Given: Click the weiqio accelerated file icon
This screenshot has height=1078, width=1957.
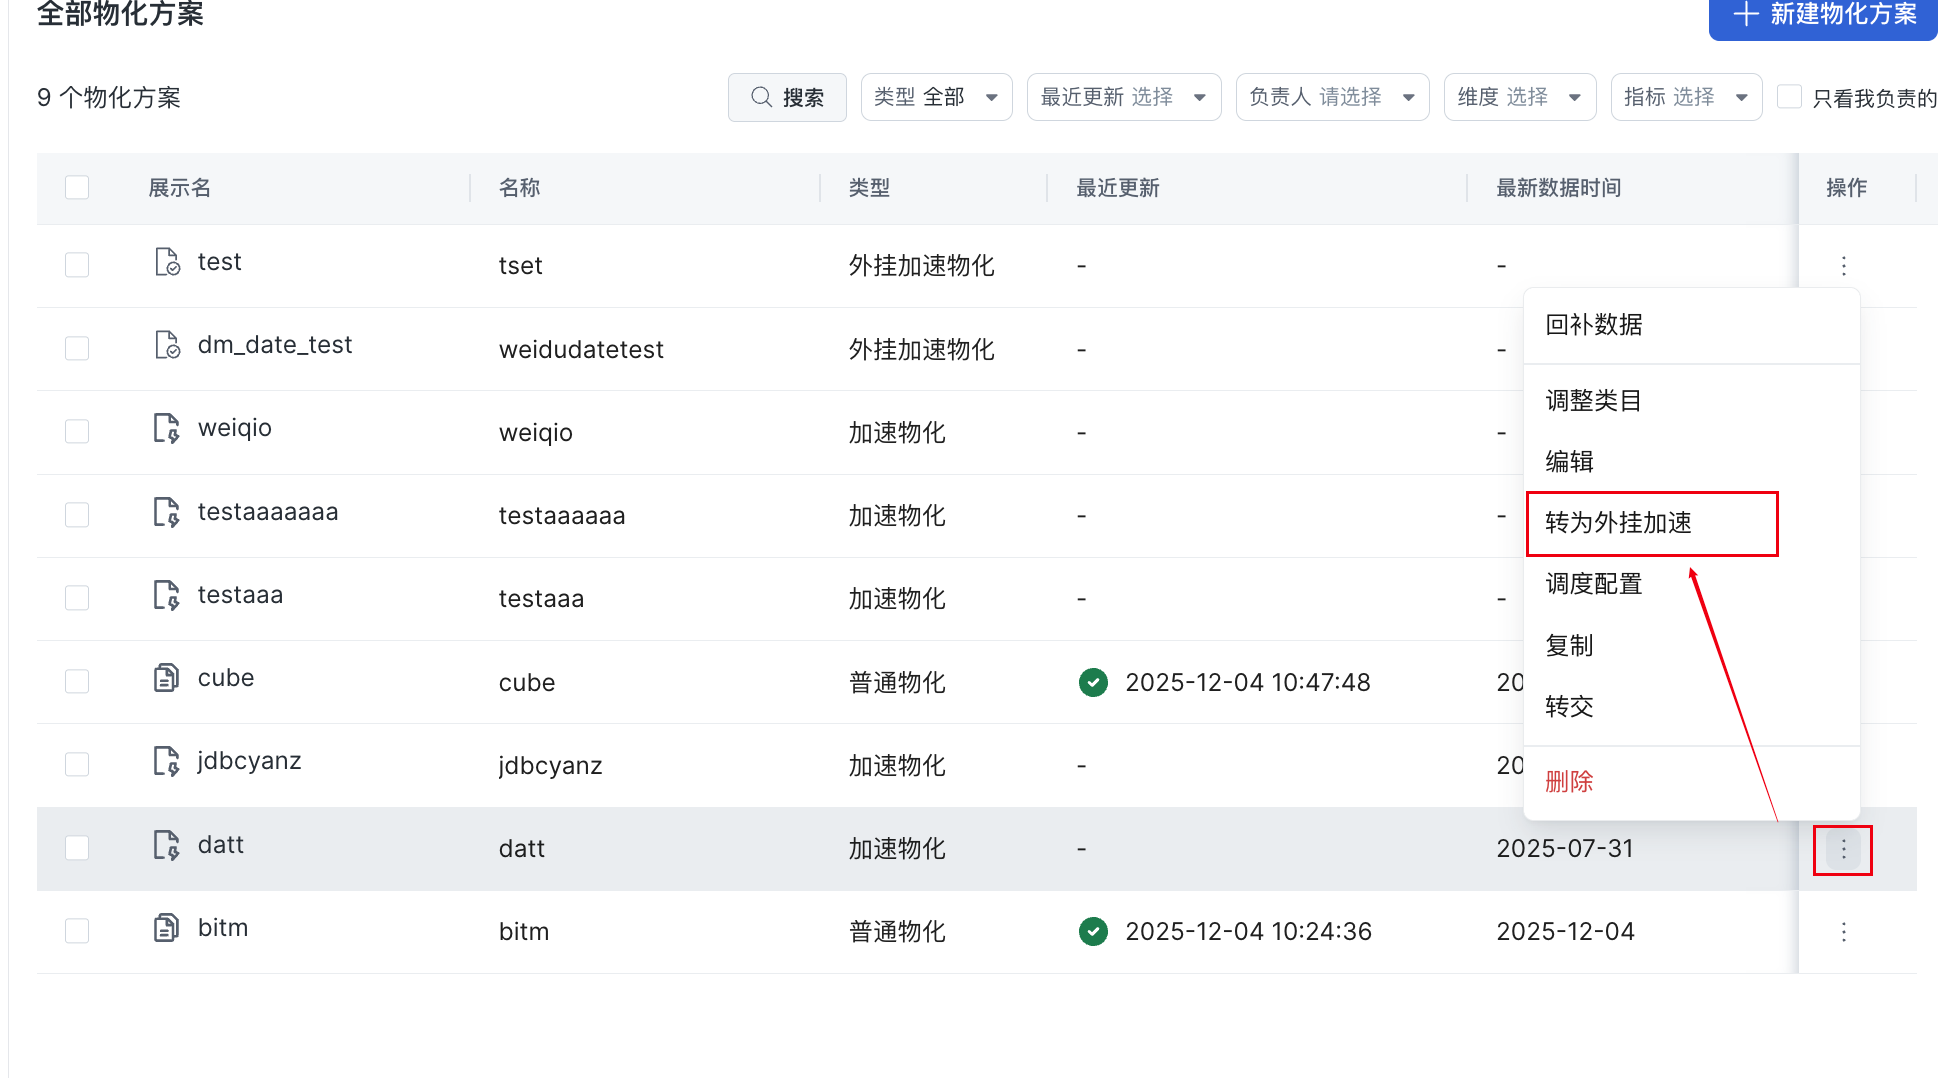Looking at the screenshot, I should point(167,428).
